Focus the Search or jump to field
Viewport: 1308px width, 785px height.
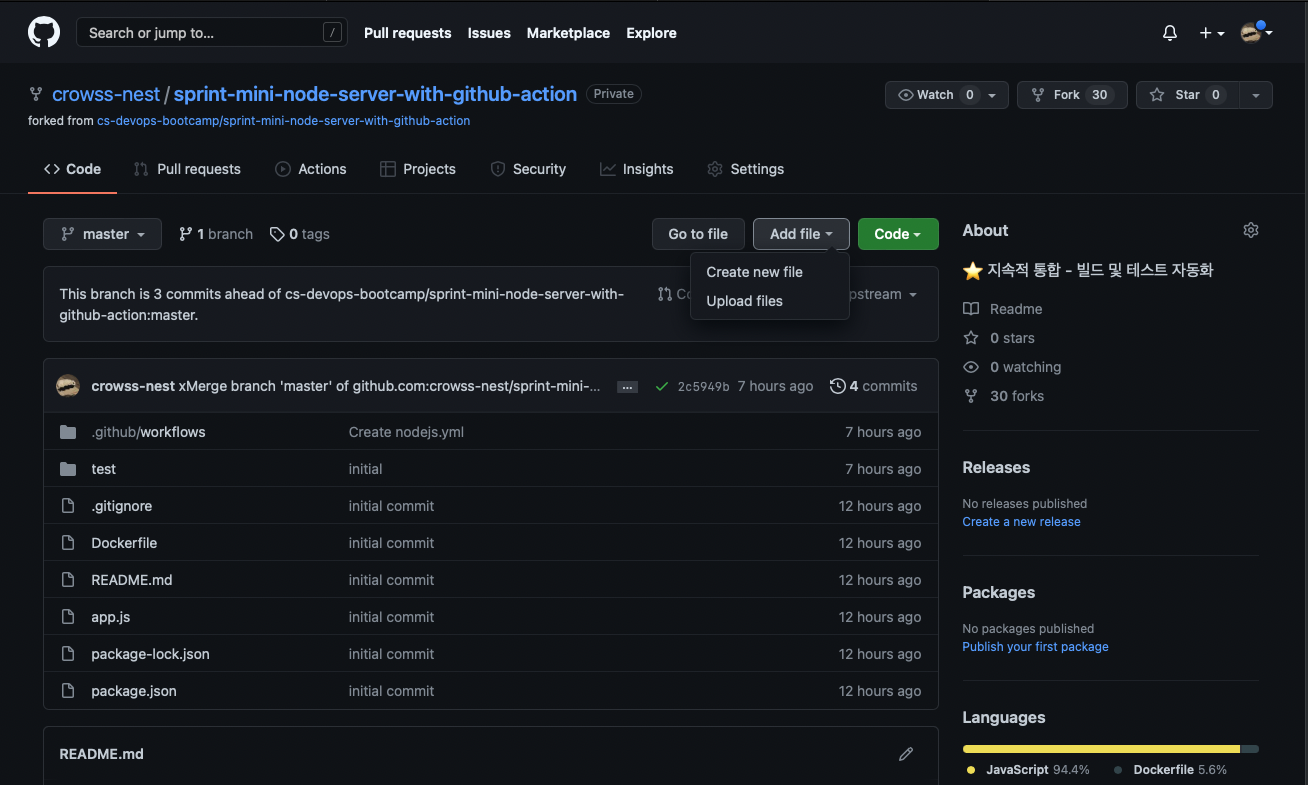[212, 33]
